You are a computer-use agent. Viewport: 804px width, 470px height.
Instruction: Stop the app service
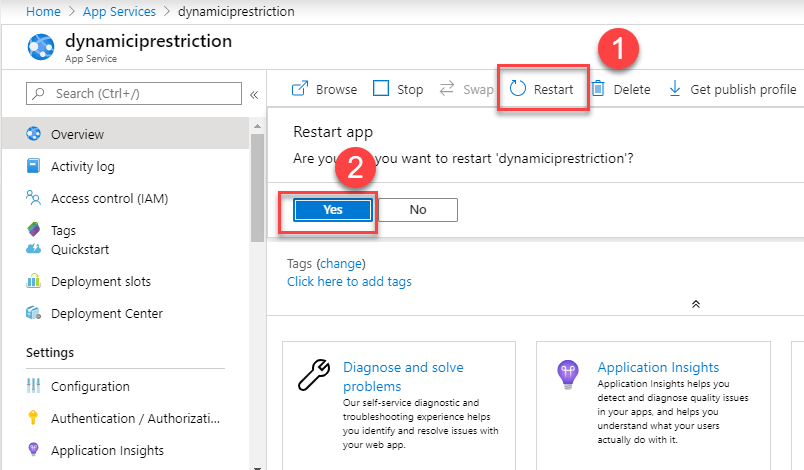(398, 89)
